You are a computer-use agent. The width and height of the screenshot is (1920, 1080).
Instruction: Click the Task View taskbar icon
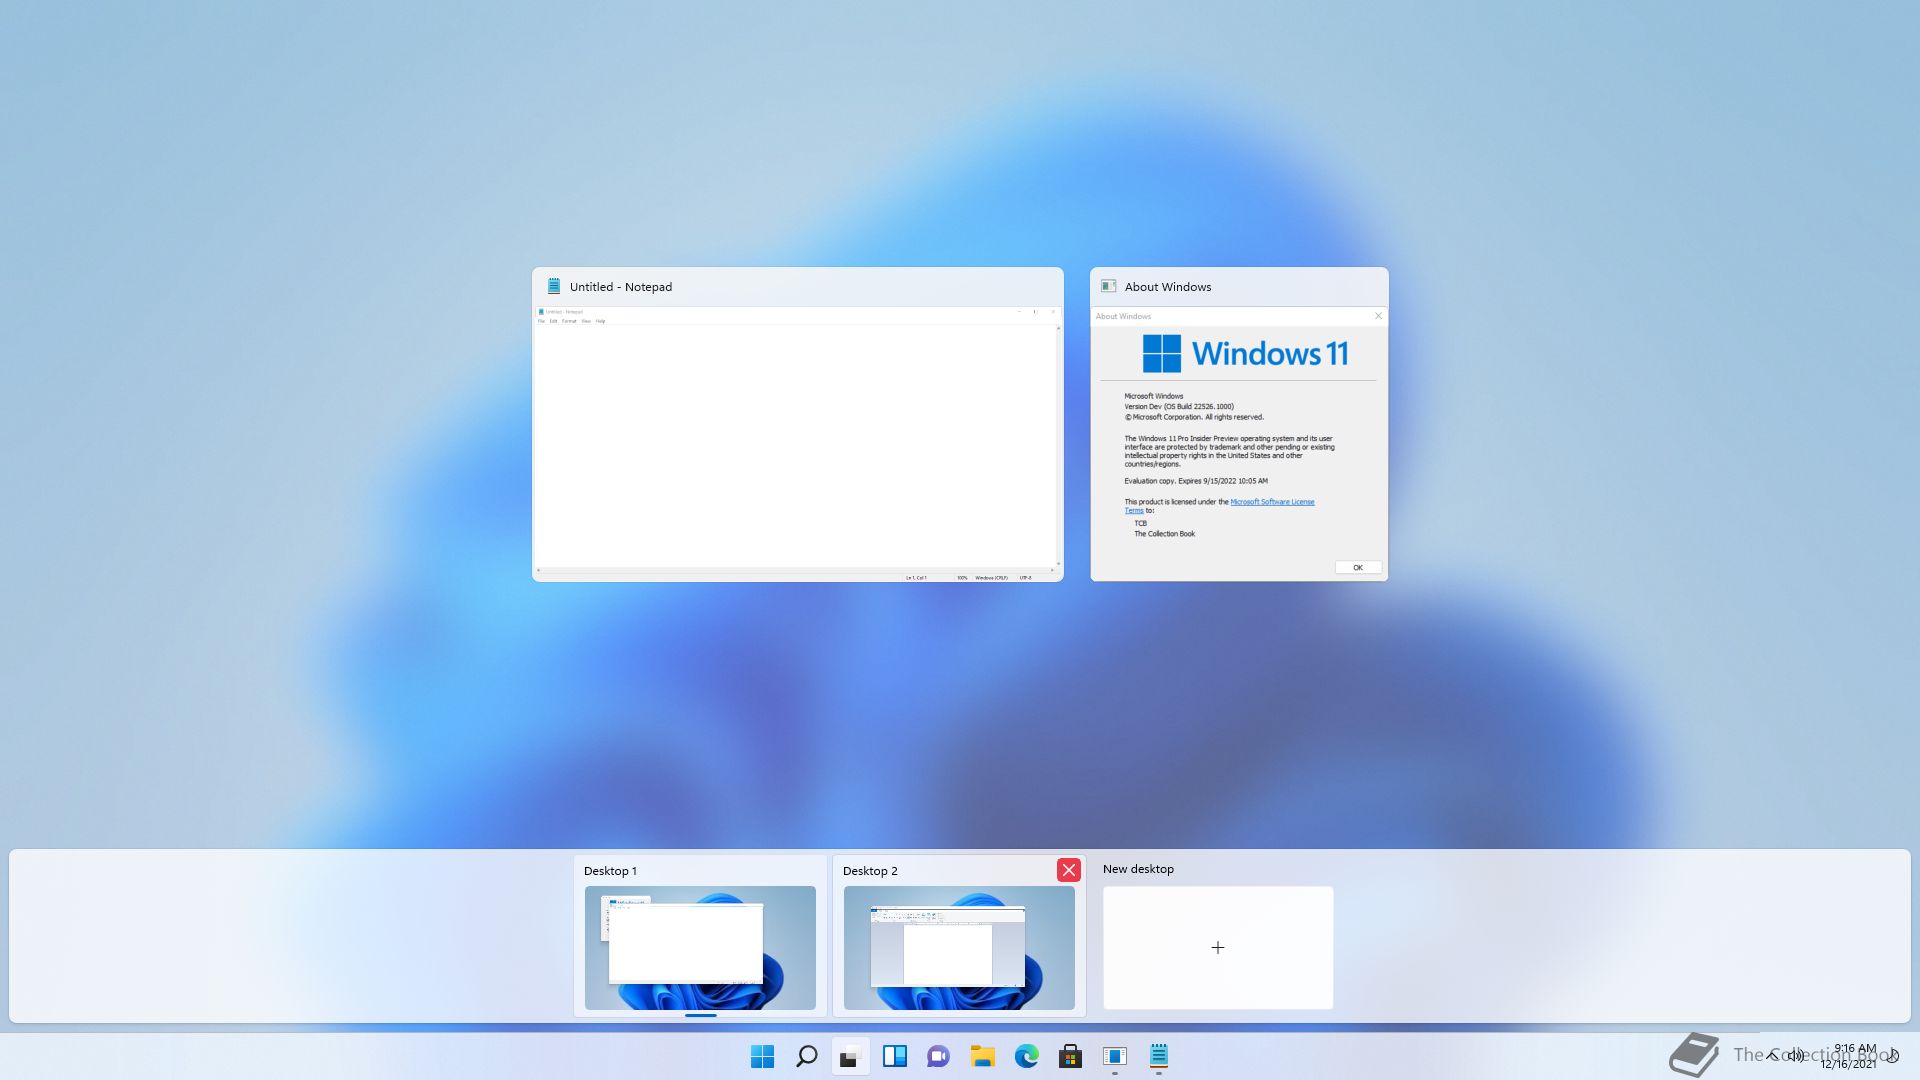850,1056
